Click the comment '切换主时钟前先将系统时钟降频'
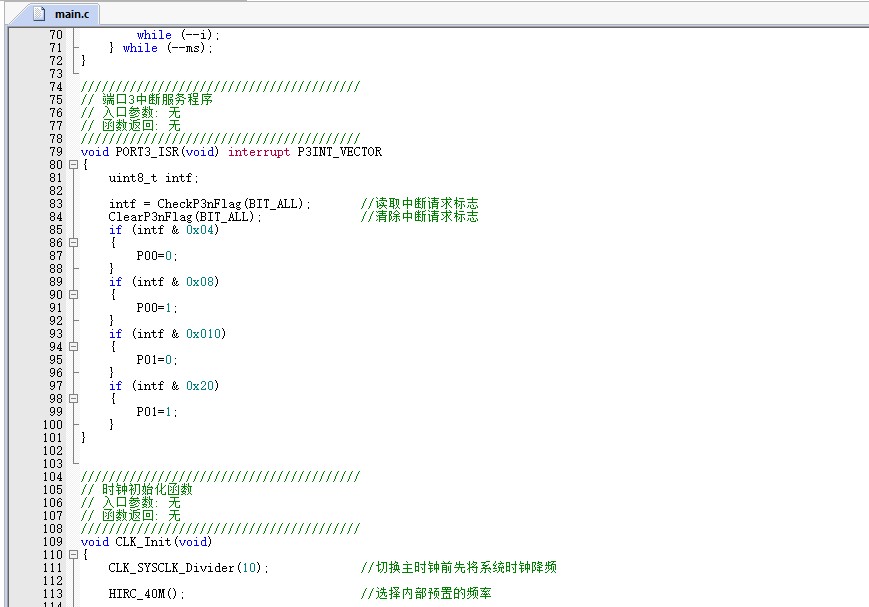The height and width of the screenshot is (607, 869). [466, 568]
